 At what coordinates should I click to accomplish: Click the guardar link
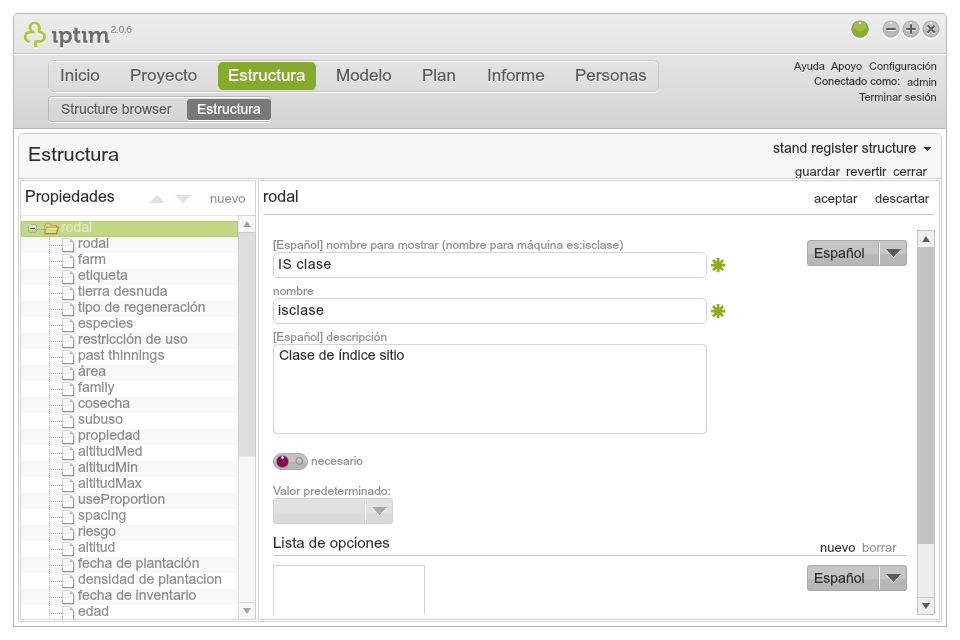coord(817,171)
